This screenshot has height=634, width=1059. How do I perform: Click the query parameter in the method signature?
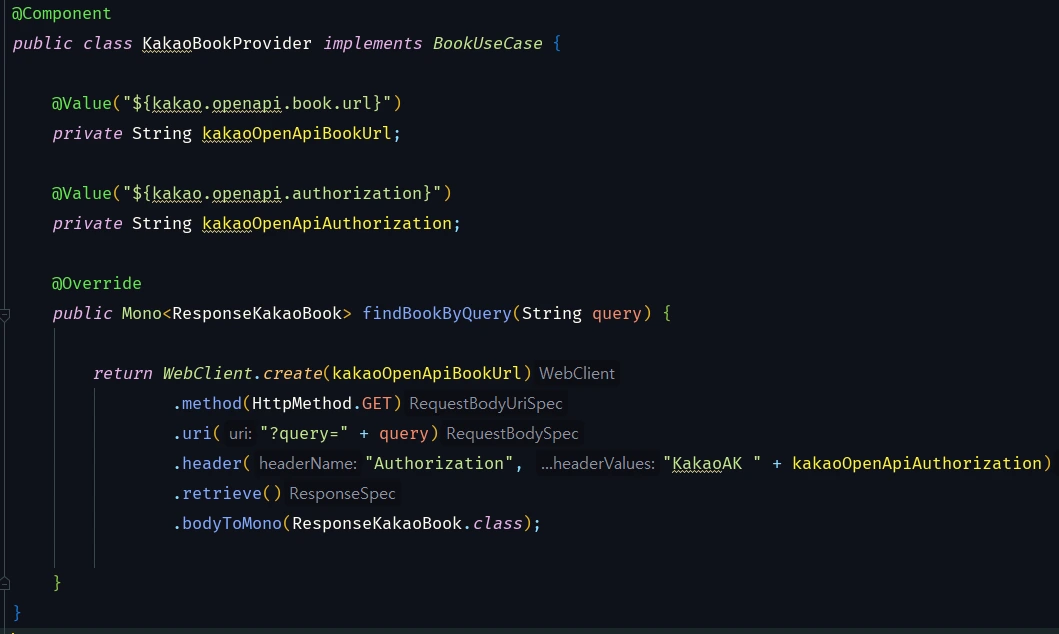pos(617,314)
